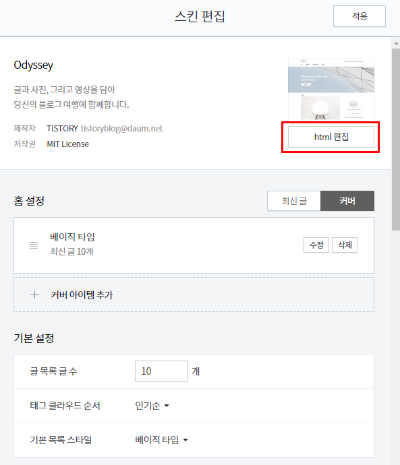Open the 기본 목록 스타일 베이직 타입 dropdown

coord(161,440)
